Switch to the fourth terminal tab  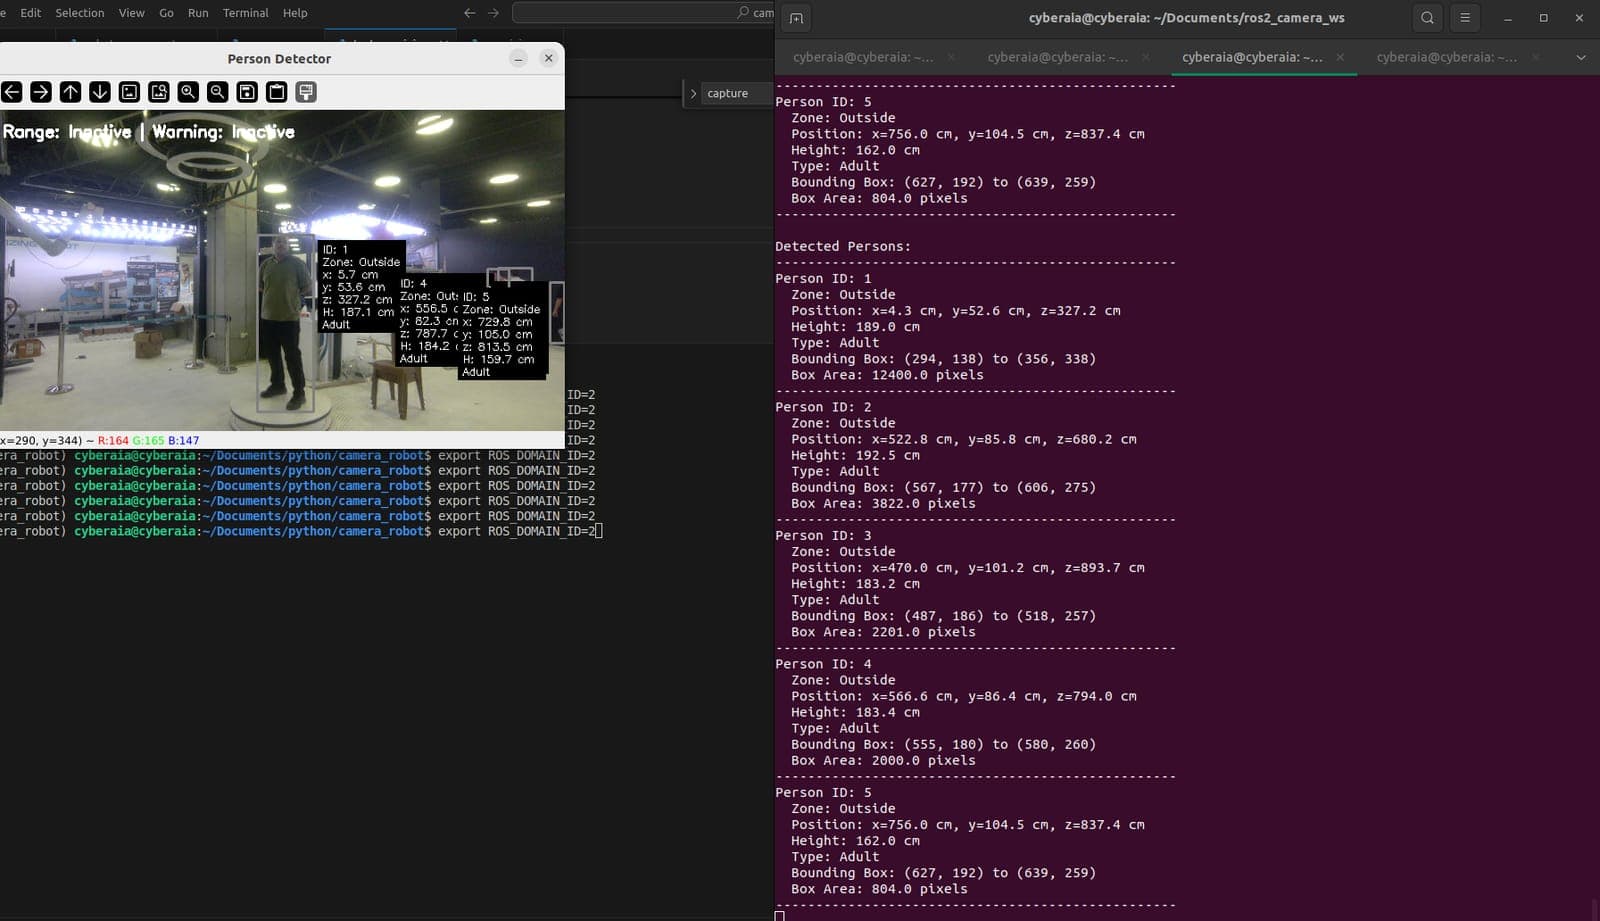[1446, 57]
